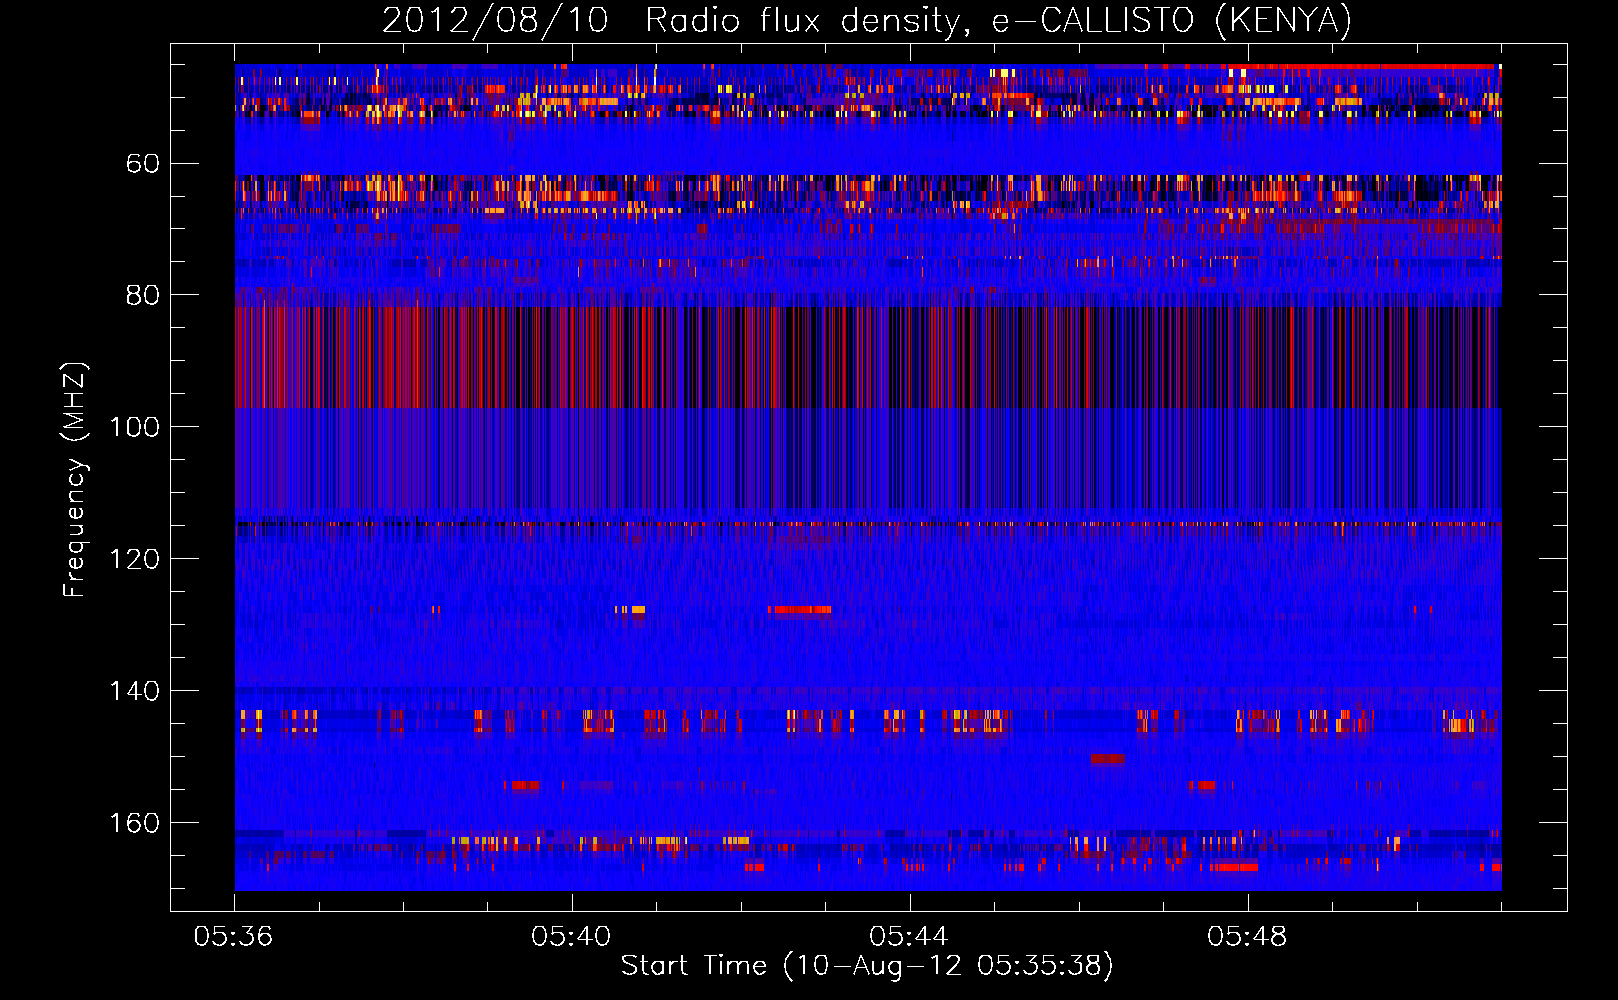Click the 'Start Time (10-Aug-12 05:35:38)' axis label
Viewport: 1618px width, 1000px height.
867,966
